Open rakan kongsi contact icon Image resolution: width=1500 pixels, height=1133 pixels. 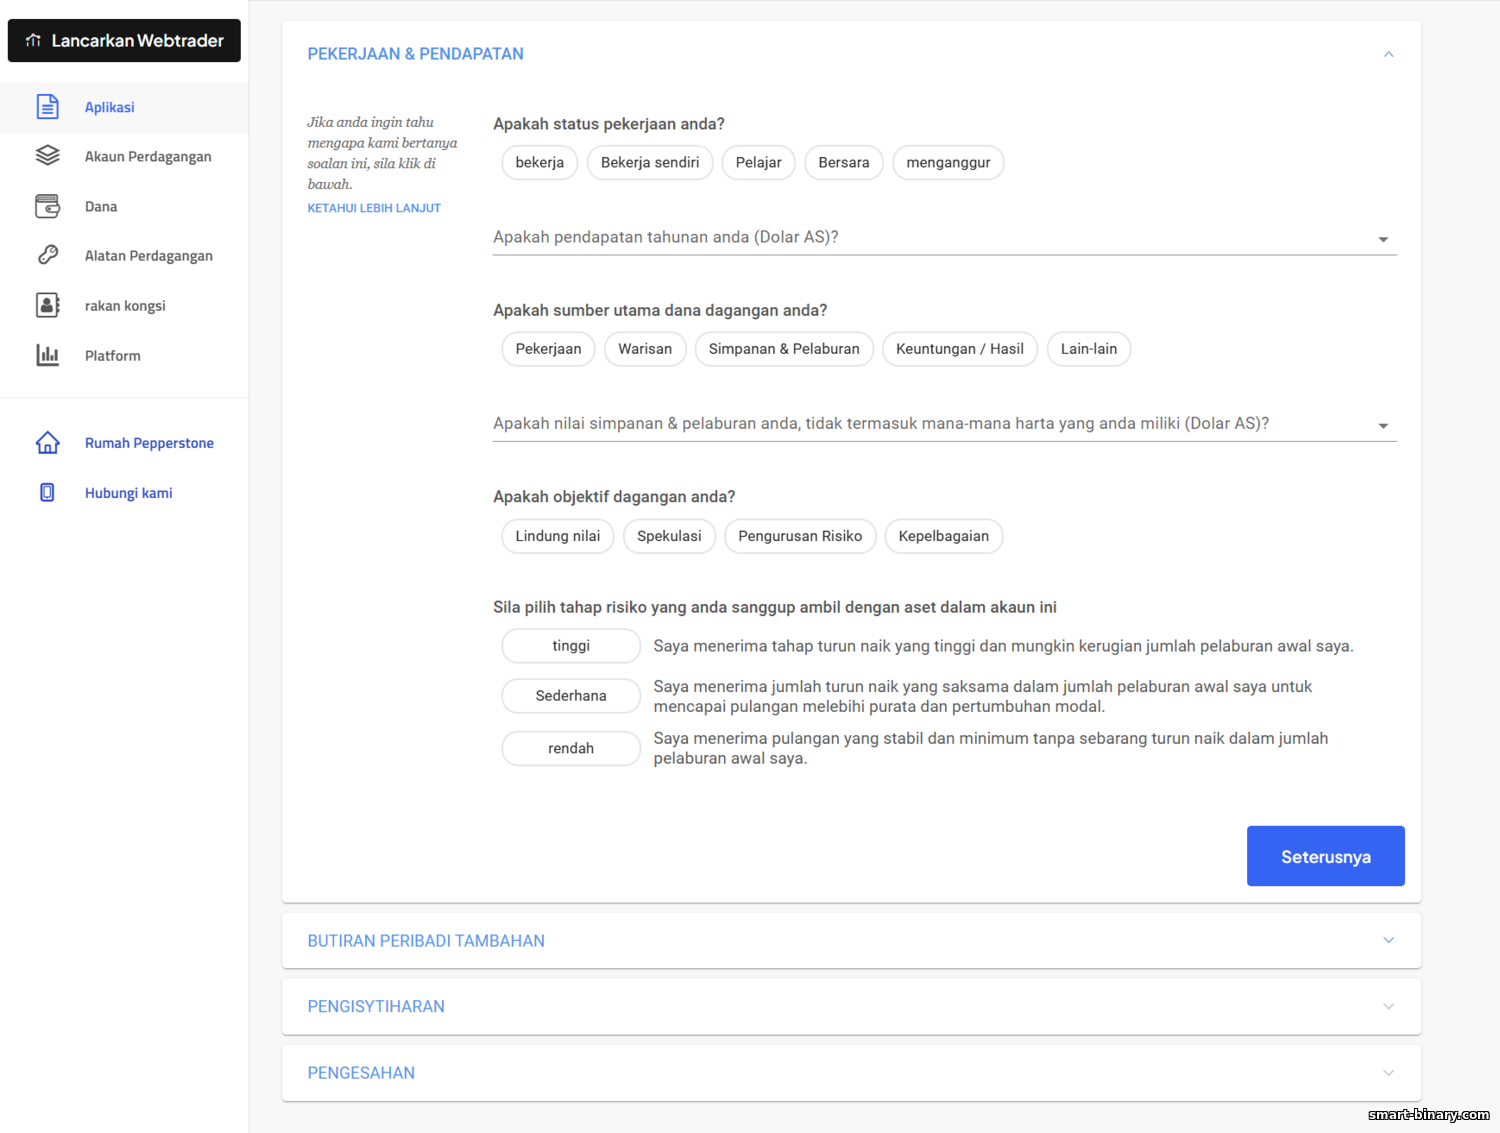(x=47, y=305)
